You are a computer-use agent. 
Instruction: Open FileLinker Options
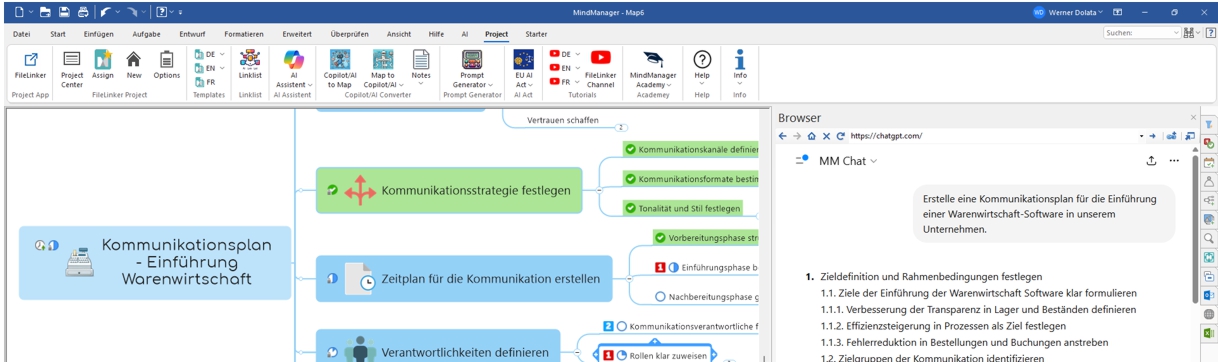coord(167,65)
